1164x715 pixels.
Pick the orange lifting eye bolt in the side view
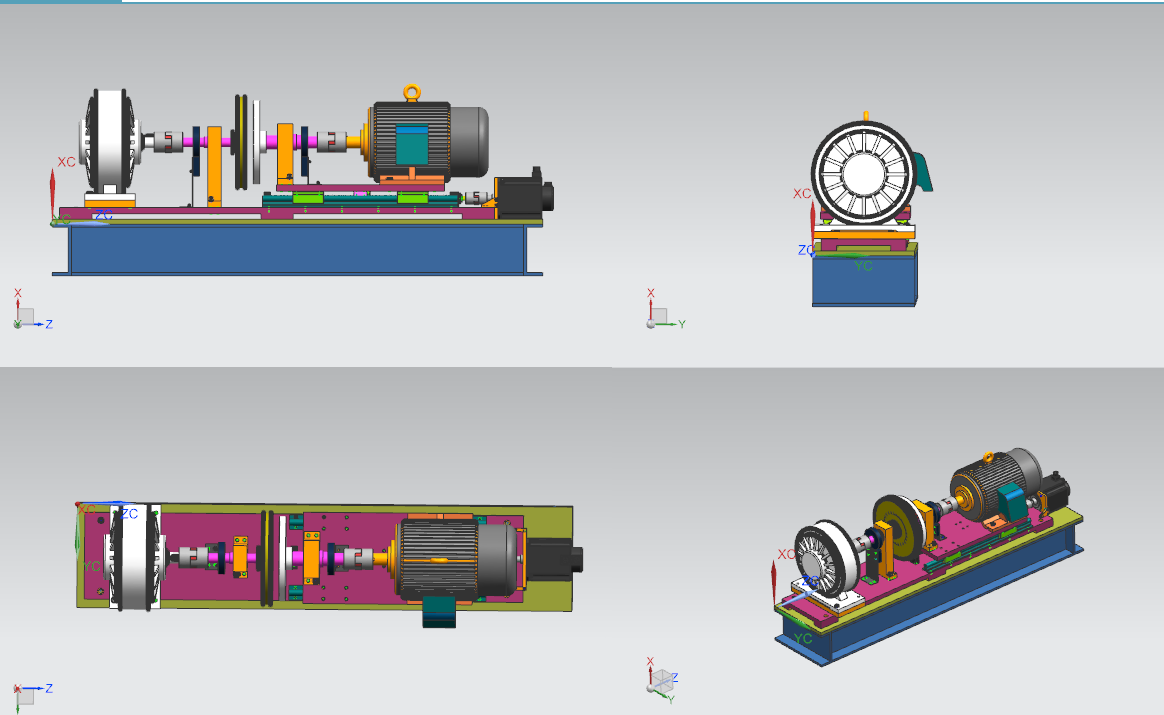pos(412,93)
